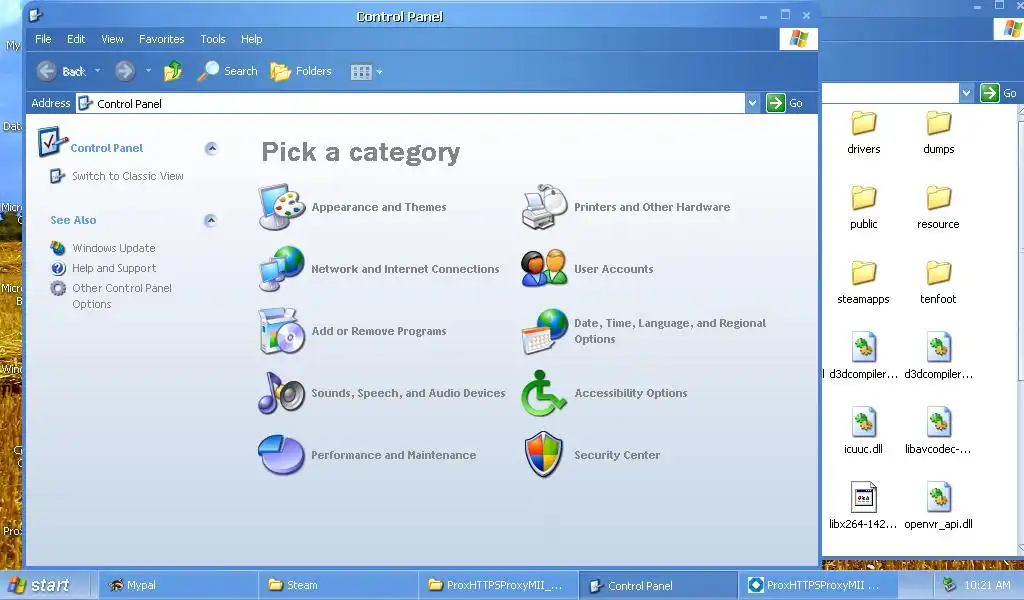Click the Control Panel sidebar header icon
Image resolution: width=1024 pixels, height=600 pixels.
pyautogui.click(x=52, y=142)
